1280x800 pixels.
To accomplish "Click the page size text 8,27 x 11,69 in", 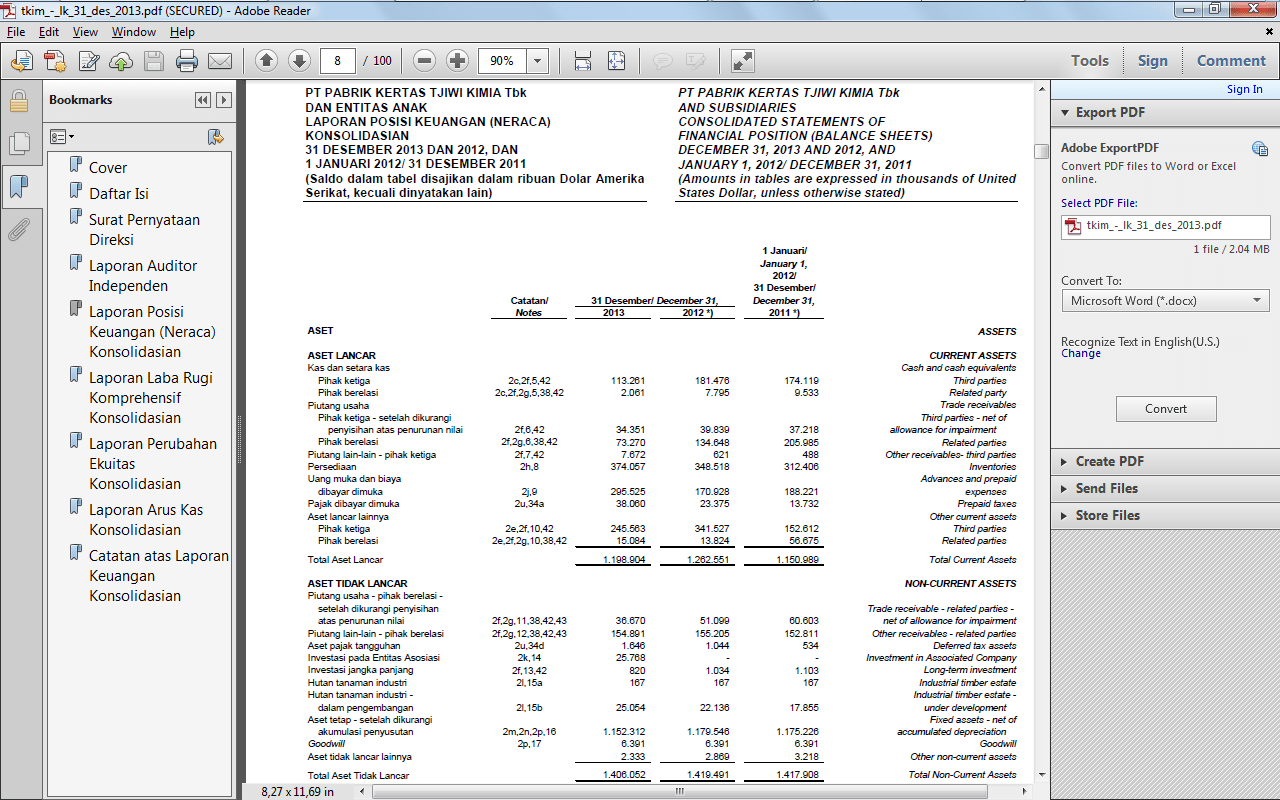I will tap(297, 791).
